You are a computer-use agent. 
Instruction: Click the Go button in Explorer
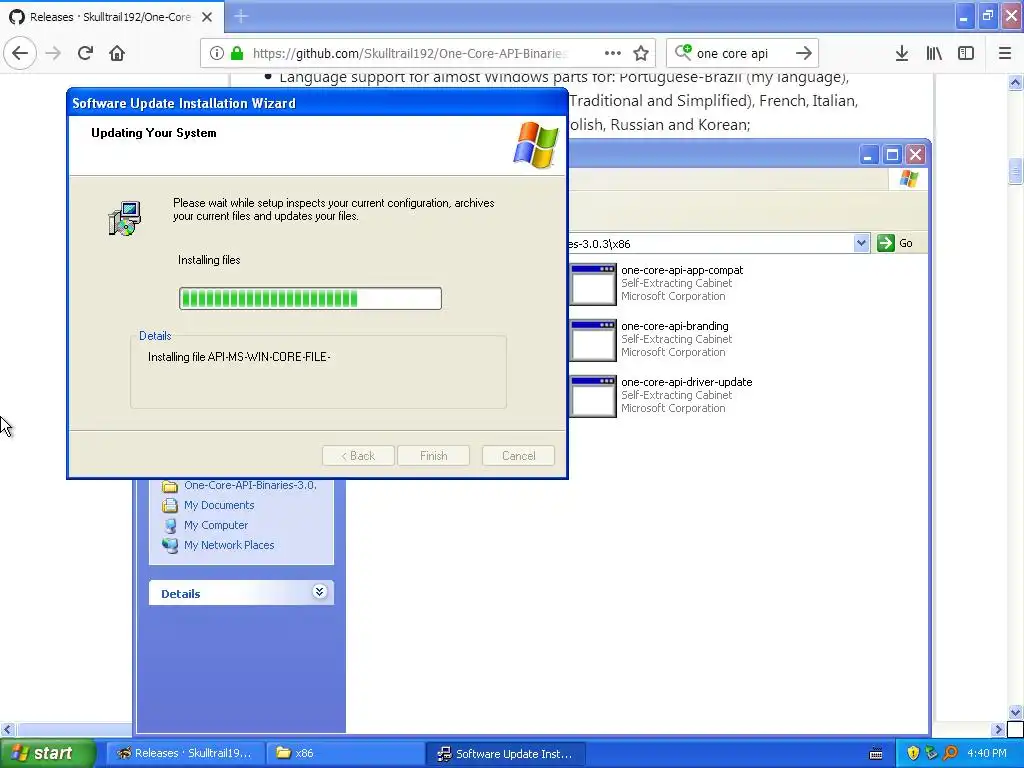pyautogui.click(x=895, y=243)
